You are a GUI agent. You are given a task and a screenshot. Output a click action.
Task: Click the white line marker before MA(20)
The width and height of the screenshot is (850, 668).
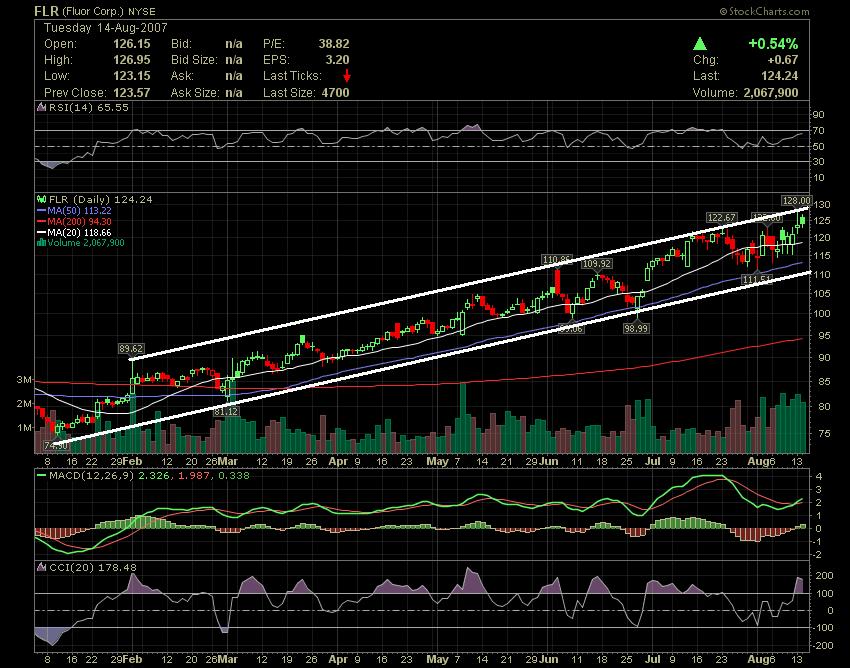(x=41, y=233)
